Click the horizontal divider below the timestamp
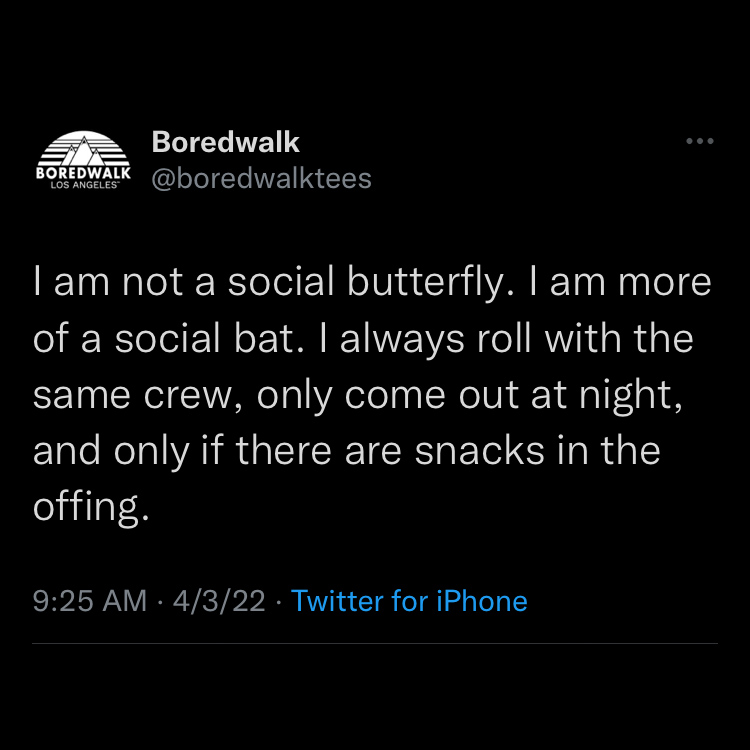750x750 pixels. coord(375,644)
